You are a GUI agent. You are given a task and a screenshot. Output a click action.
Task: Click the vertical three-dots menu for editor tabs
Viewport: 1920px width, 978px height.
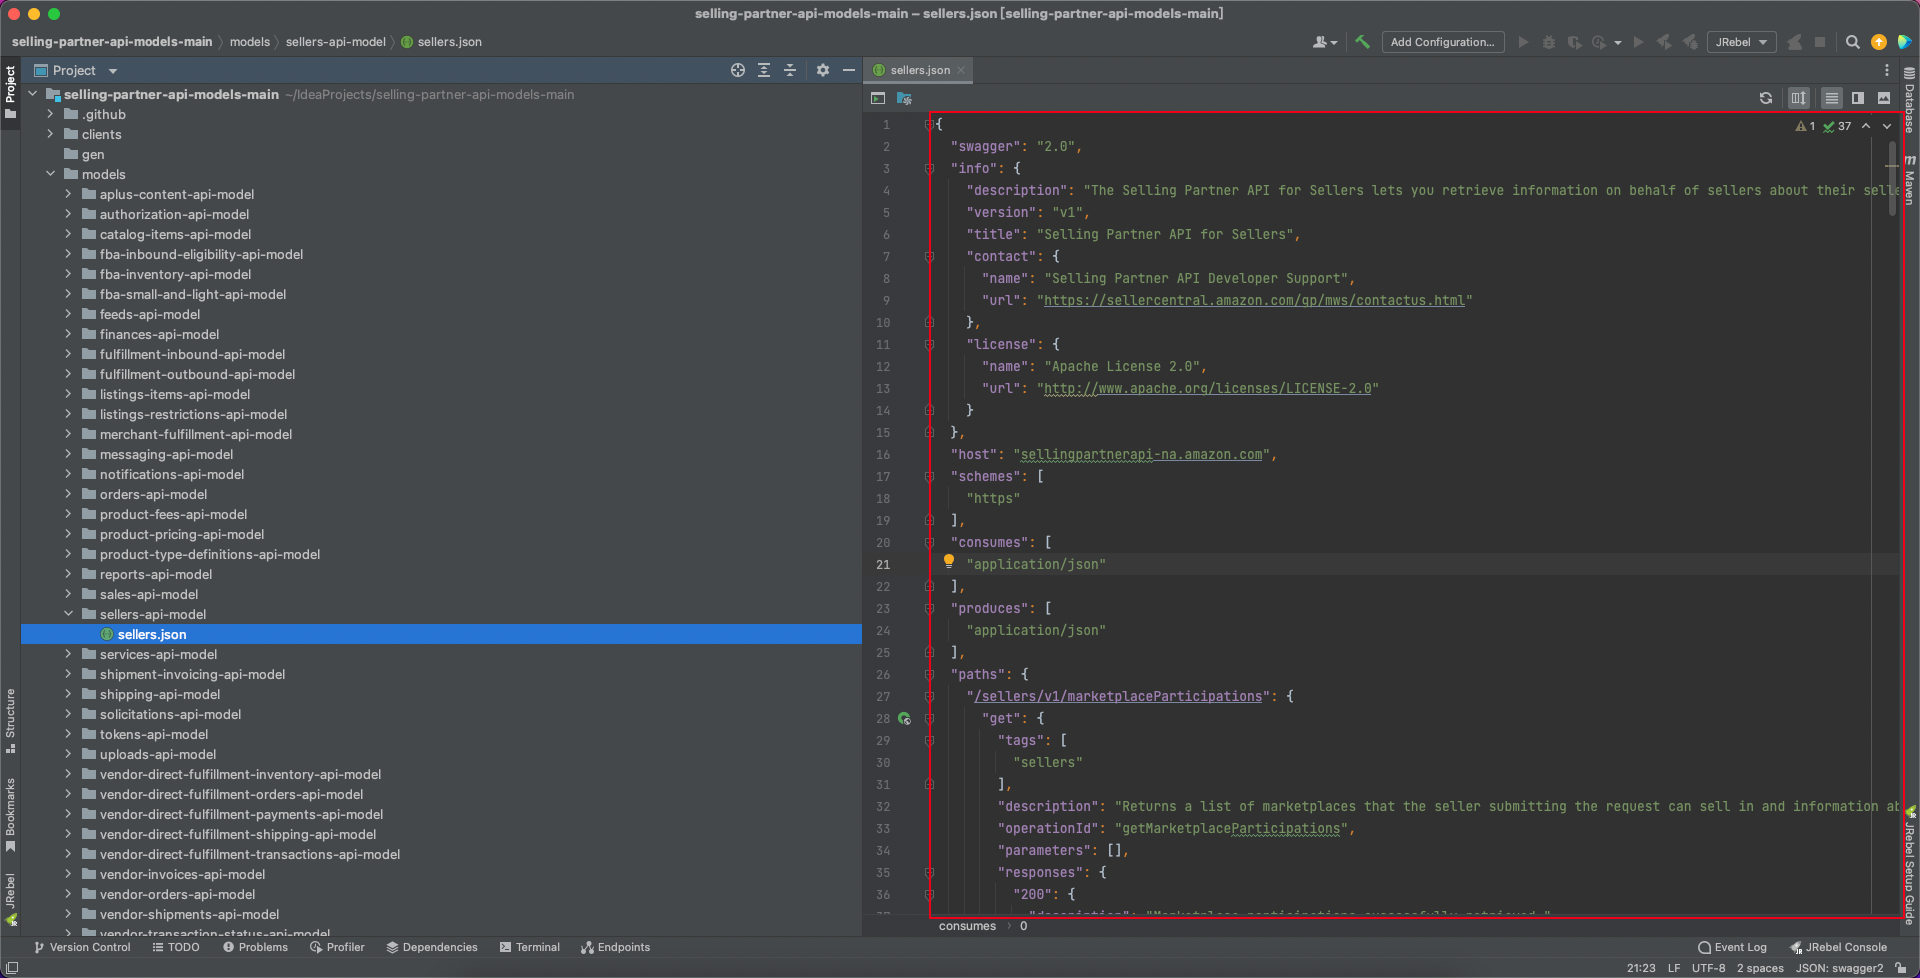[1887, 70]
